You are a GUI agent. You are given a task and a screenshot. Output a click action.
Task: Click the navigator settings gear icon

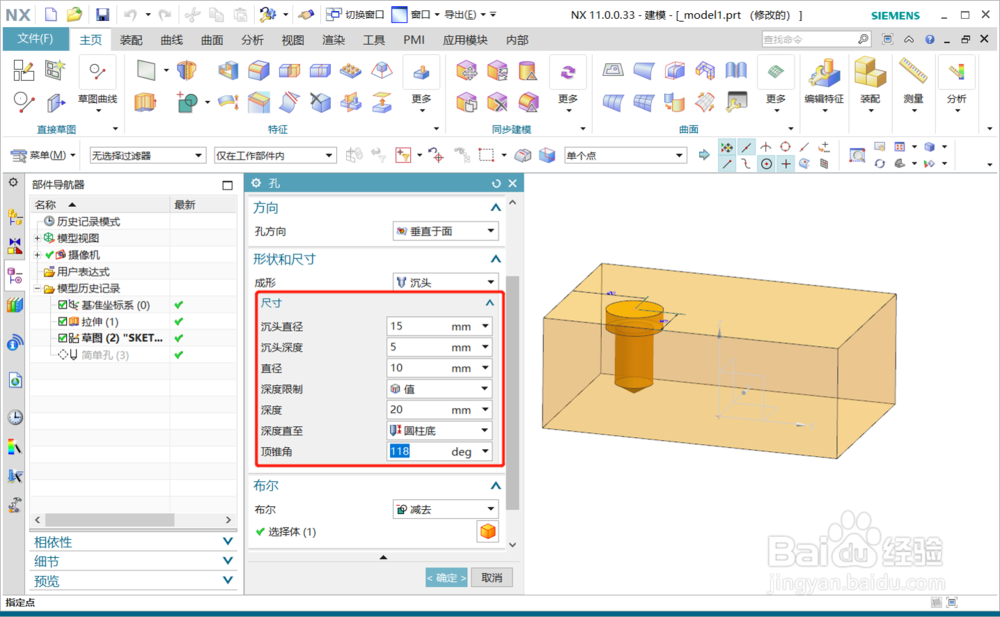click(13, 182)
